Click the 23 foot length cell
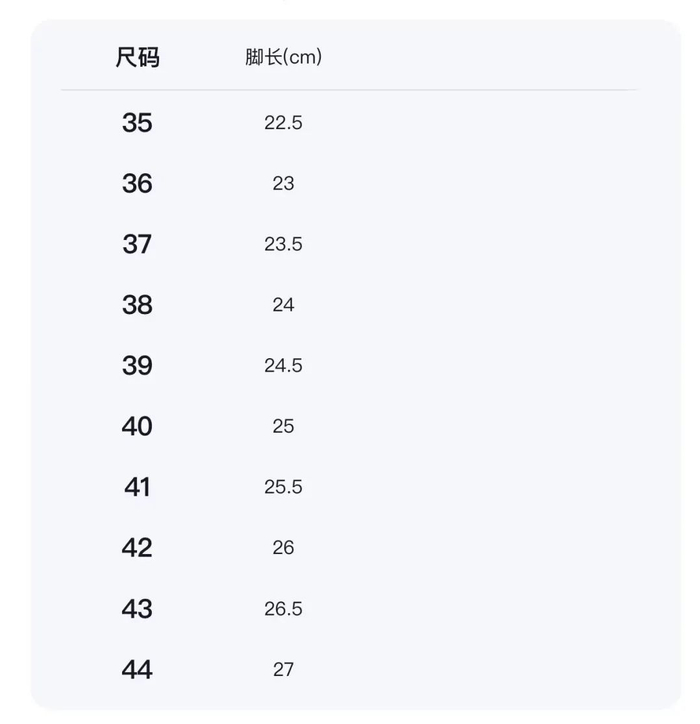Screen dimensions: 700x724 pos(283,184)
